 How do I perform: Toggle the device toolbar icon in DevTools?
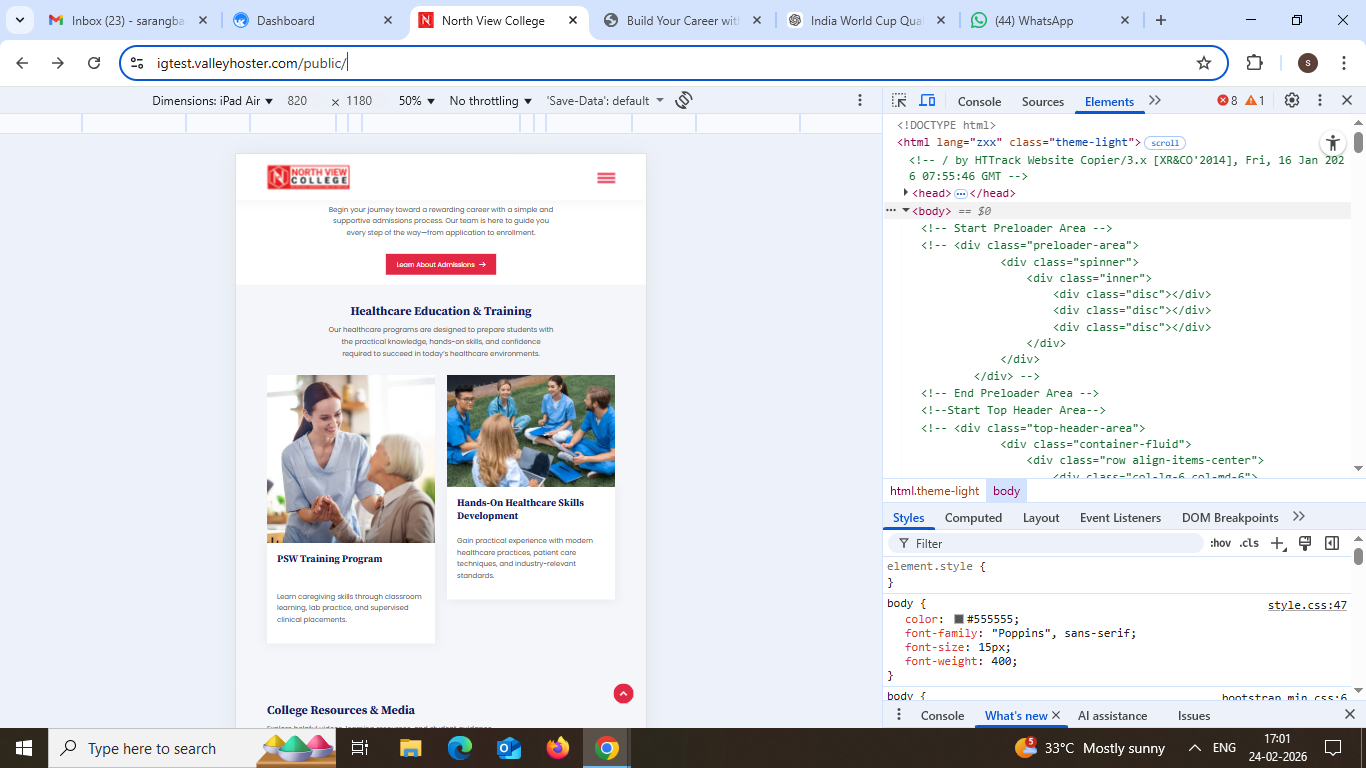pos(927,101)
